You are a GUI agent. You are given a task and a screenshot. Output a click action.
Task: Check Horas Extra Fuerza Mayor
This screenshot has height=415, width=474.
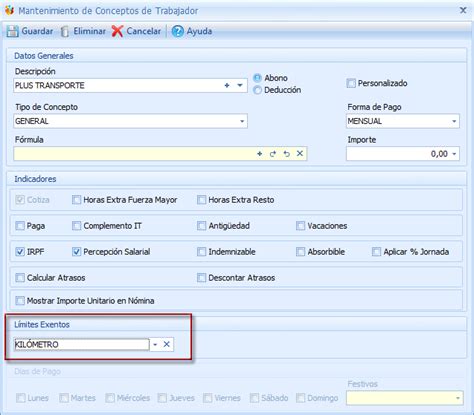point(76,200)
